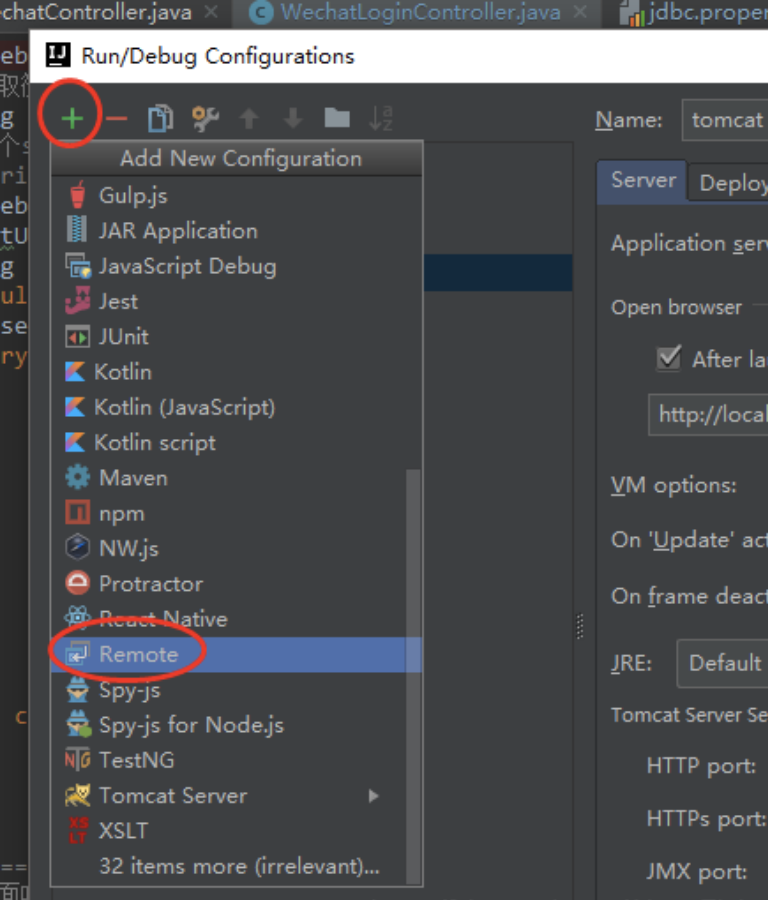Click the panel splitter drag handle
This screenshot has width=768, height=900.
tap(580, 626)
